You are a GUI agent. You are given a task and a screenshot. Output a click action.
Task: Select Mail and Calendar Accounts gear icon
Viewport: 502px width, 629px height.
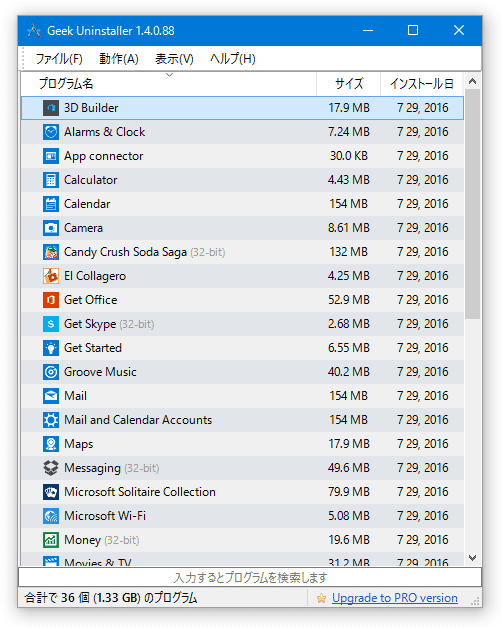[51, 420]
